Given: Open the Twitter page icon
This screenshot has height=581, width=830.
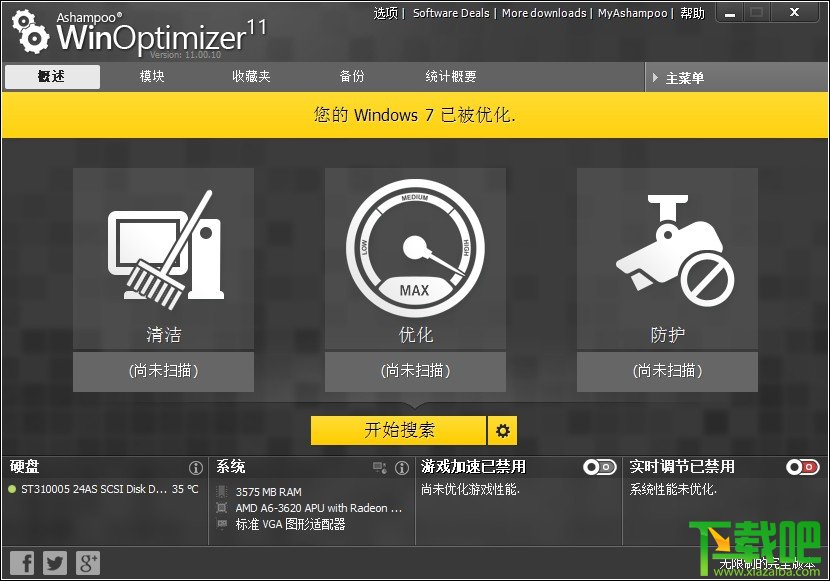Looking at the screenshot, I should pos(55,562).
